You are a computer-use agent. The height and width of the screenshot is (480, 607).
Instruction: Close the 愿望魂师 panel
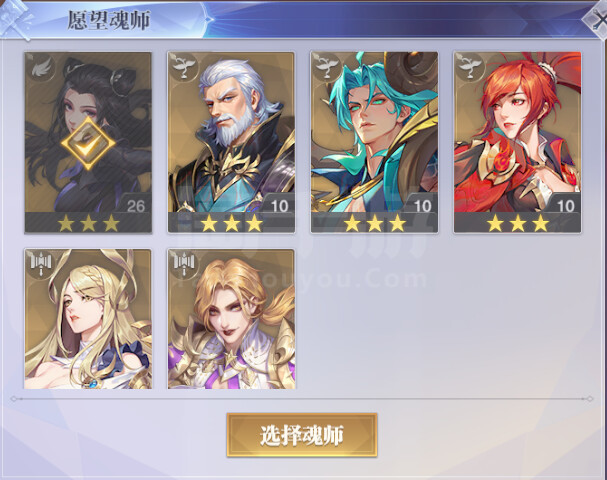(x=596, y=20)
